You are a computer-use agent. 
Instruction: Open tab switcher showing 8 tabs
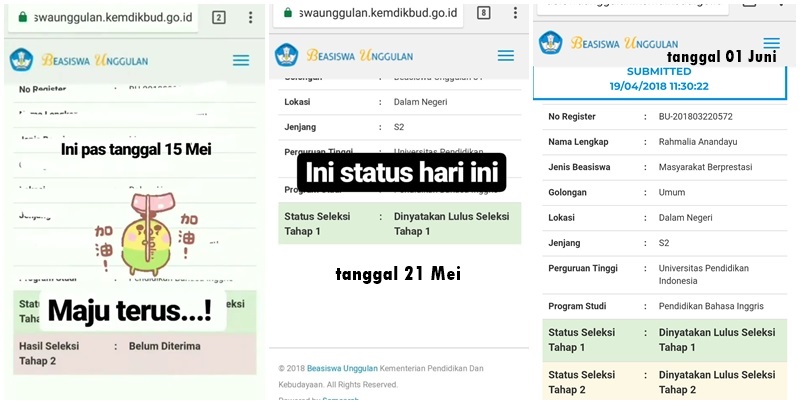[484, 13]
